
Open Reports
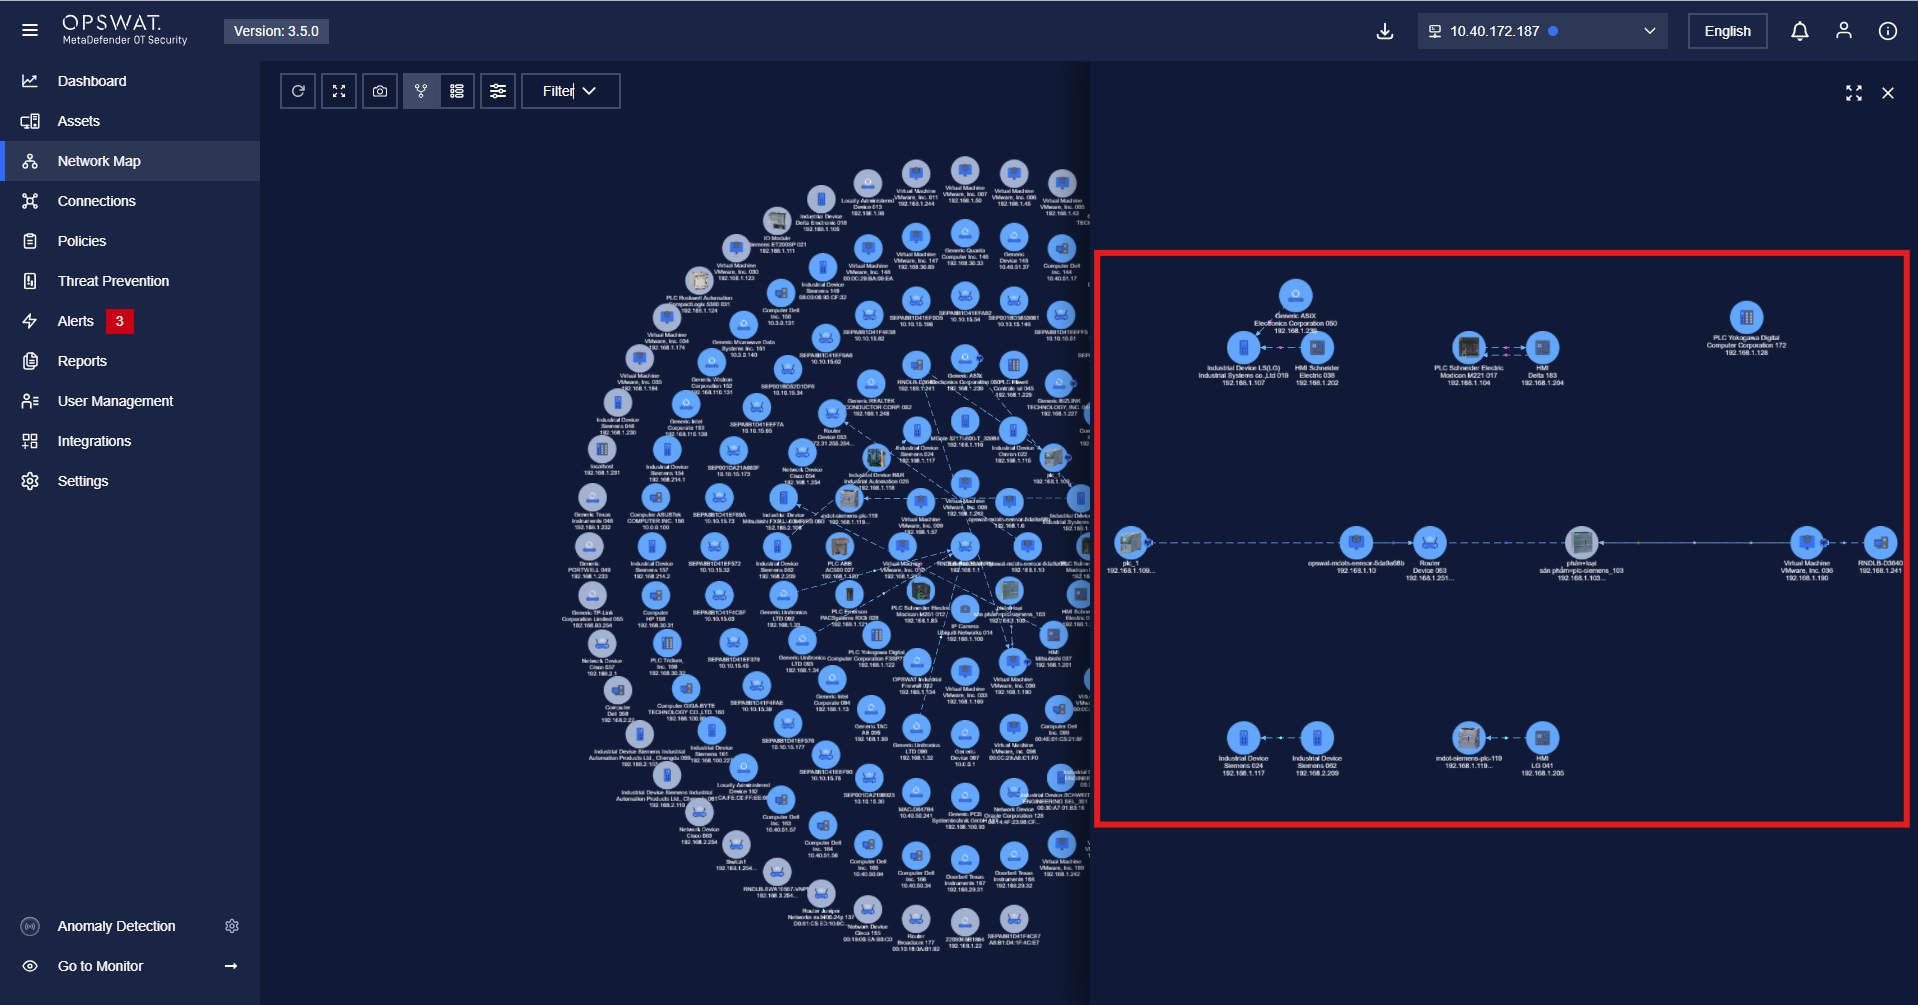(x=130, y=361)
